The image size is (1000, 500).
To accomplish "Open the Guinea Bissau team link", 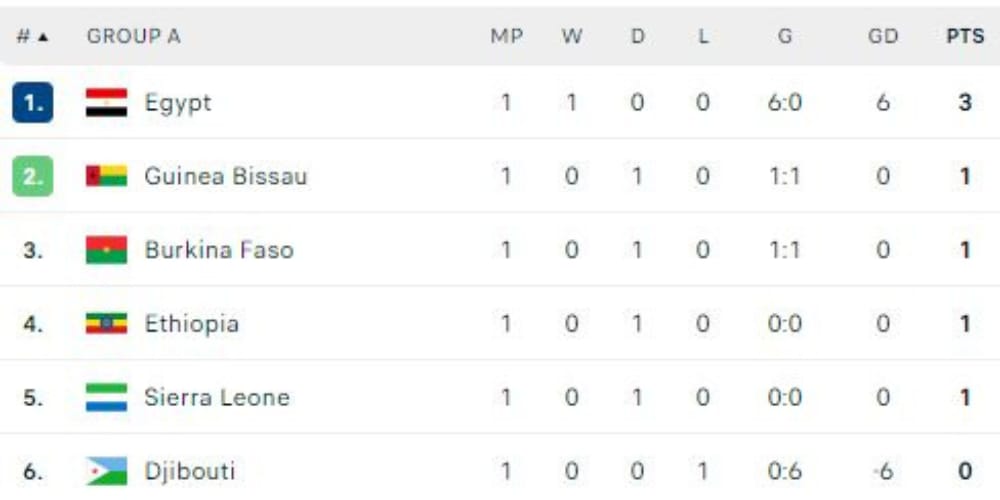I will click(226, 176).
